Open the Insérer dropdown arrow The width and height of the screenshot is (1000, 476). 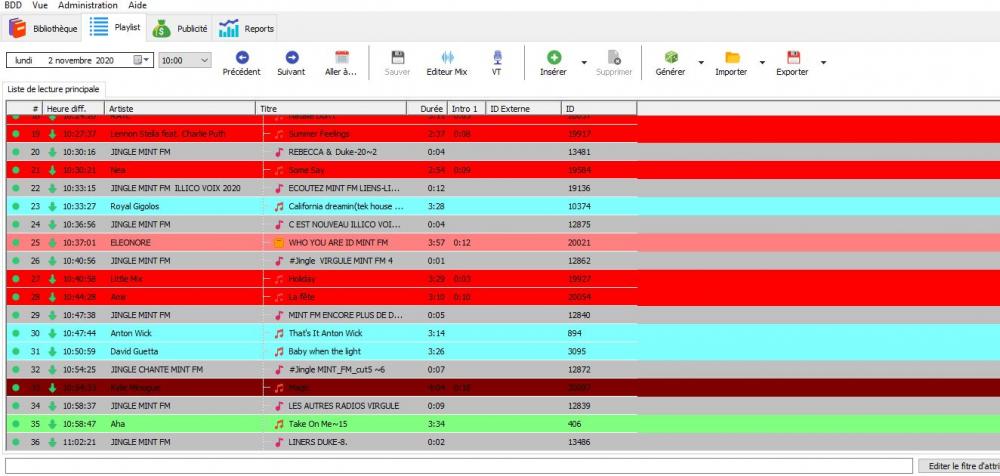(584, 63)
